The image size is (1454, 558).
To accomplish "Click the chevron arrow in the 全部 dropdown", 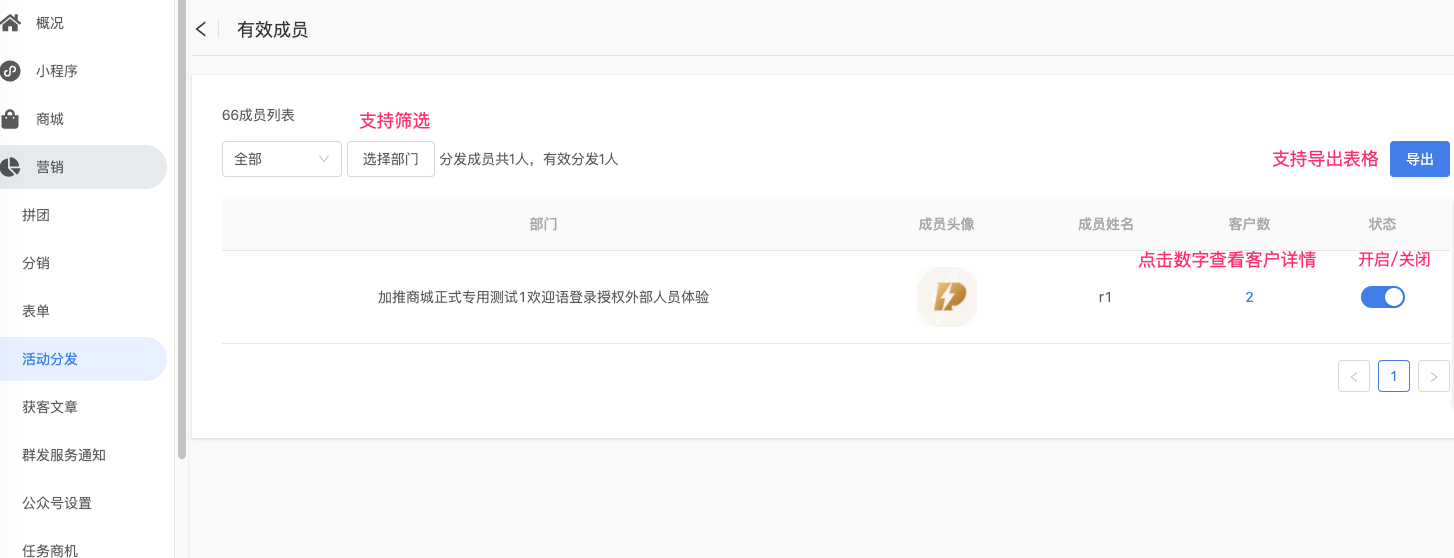I will 324,159.
